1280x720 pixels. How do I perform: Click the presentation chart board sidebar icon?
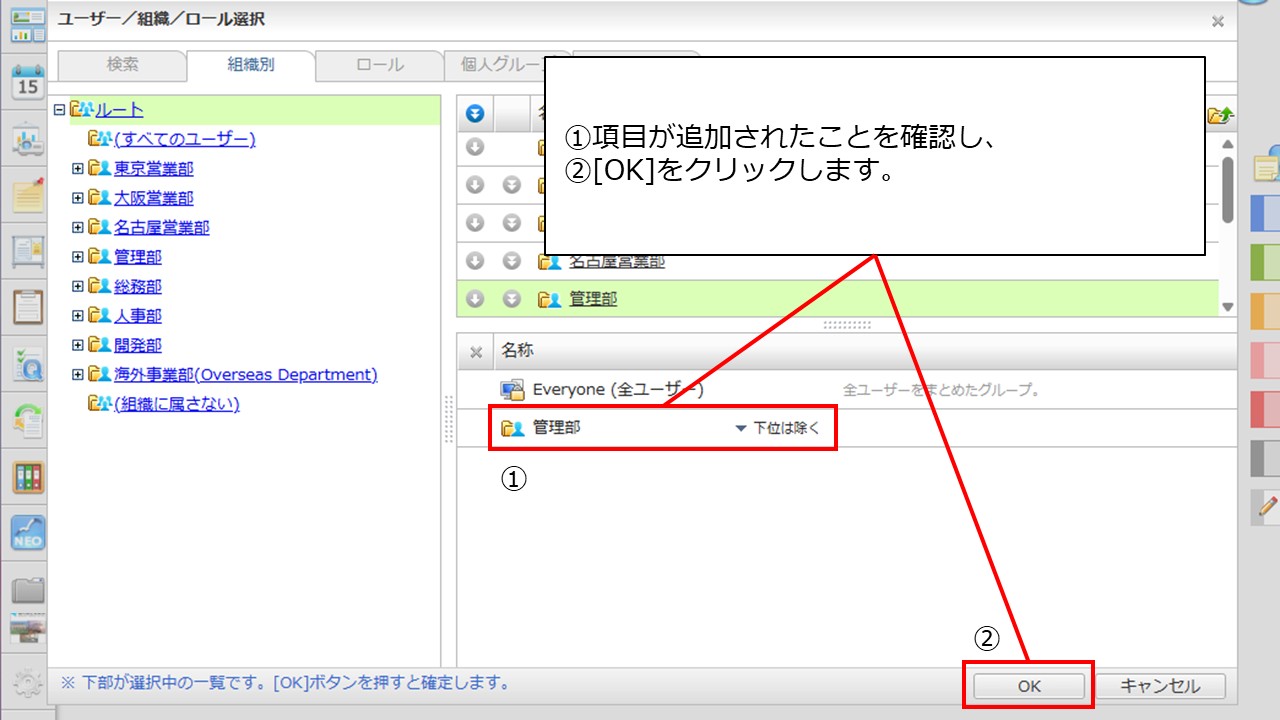[28, 139]
